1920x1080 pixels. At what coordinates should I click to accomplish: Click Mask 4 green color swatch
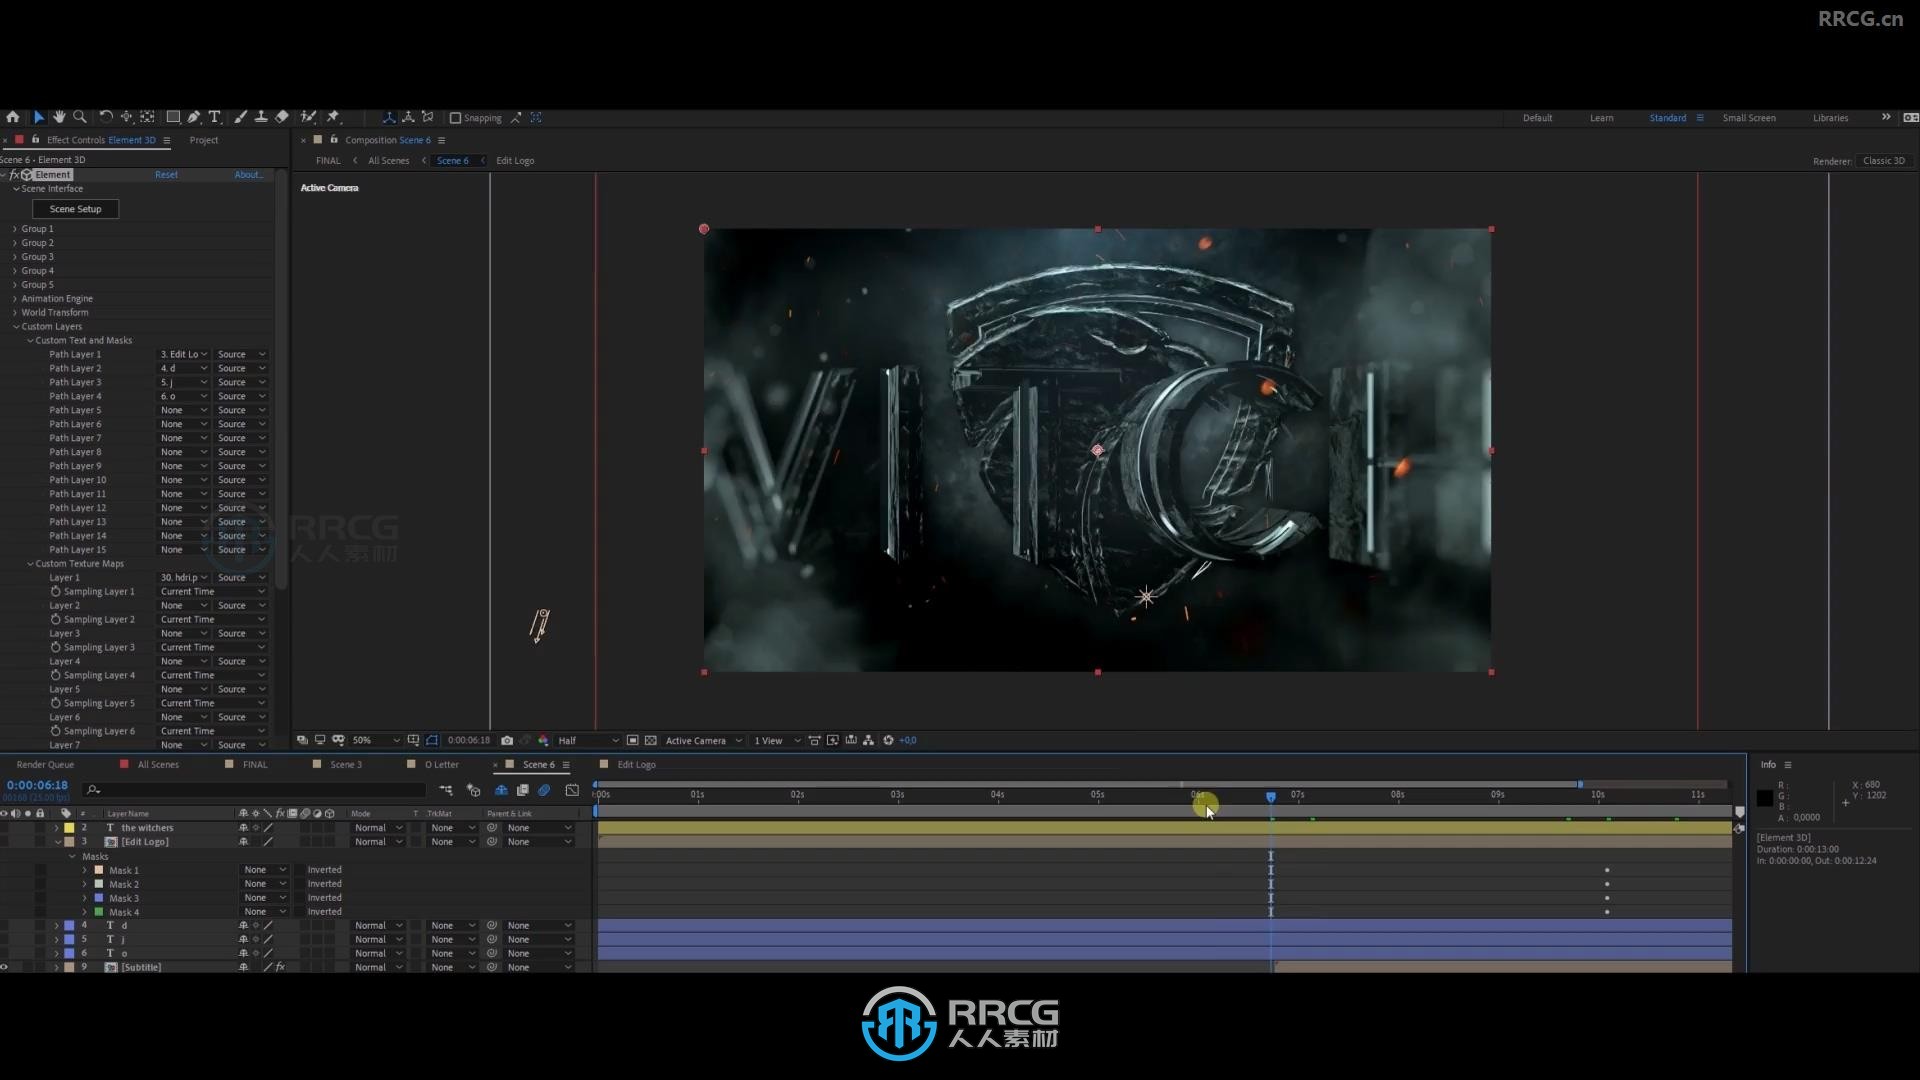[x=99, y=912]
